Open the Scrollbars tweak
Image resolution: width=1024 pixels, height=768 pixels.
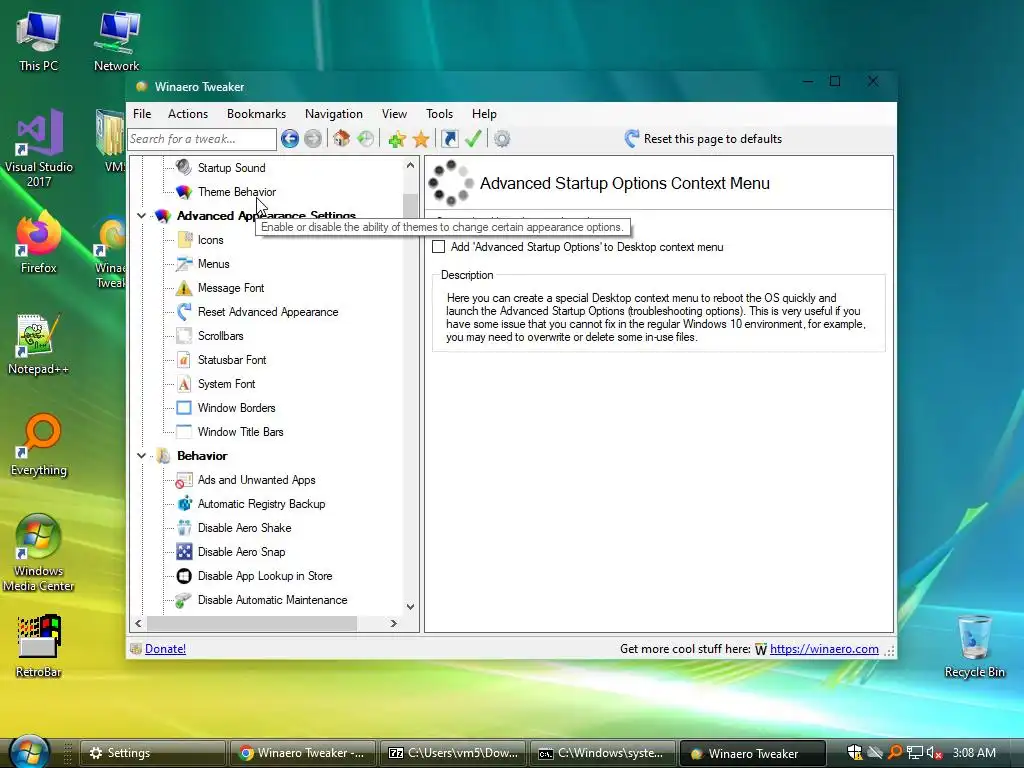tap(220, 336)
